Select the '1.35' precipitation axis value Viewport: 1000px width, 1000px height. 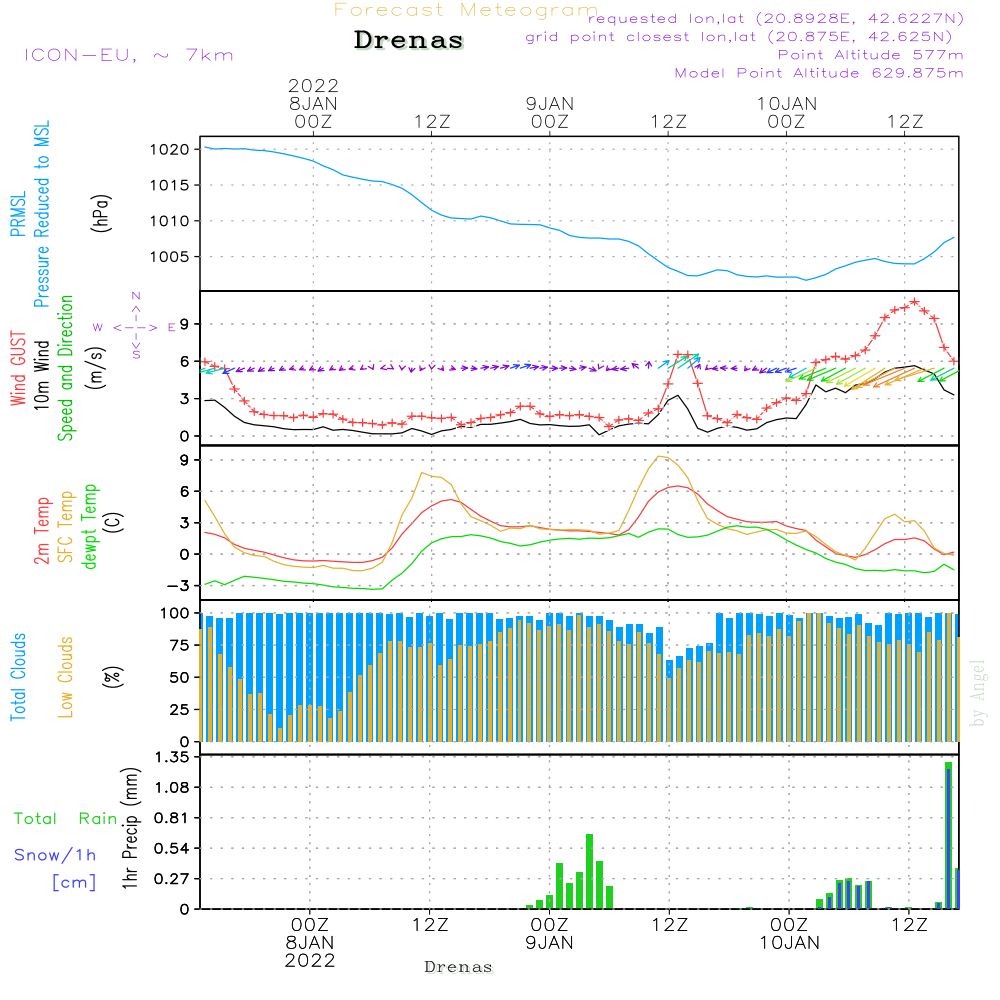pyautogui.click(x=173, y=757)
